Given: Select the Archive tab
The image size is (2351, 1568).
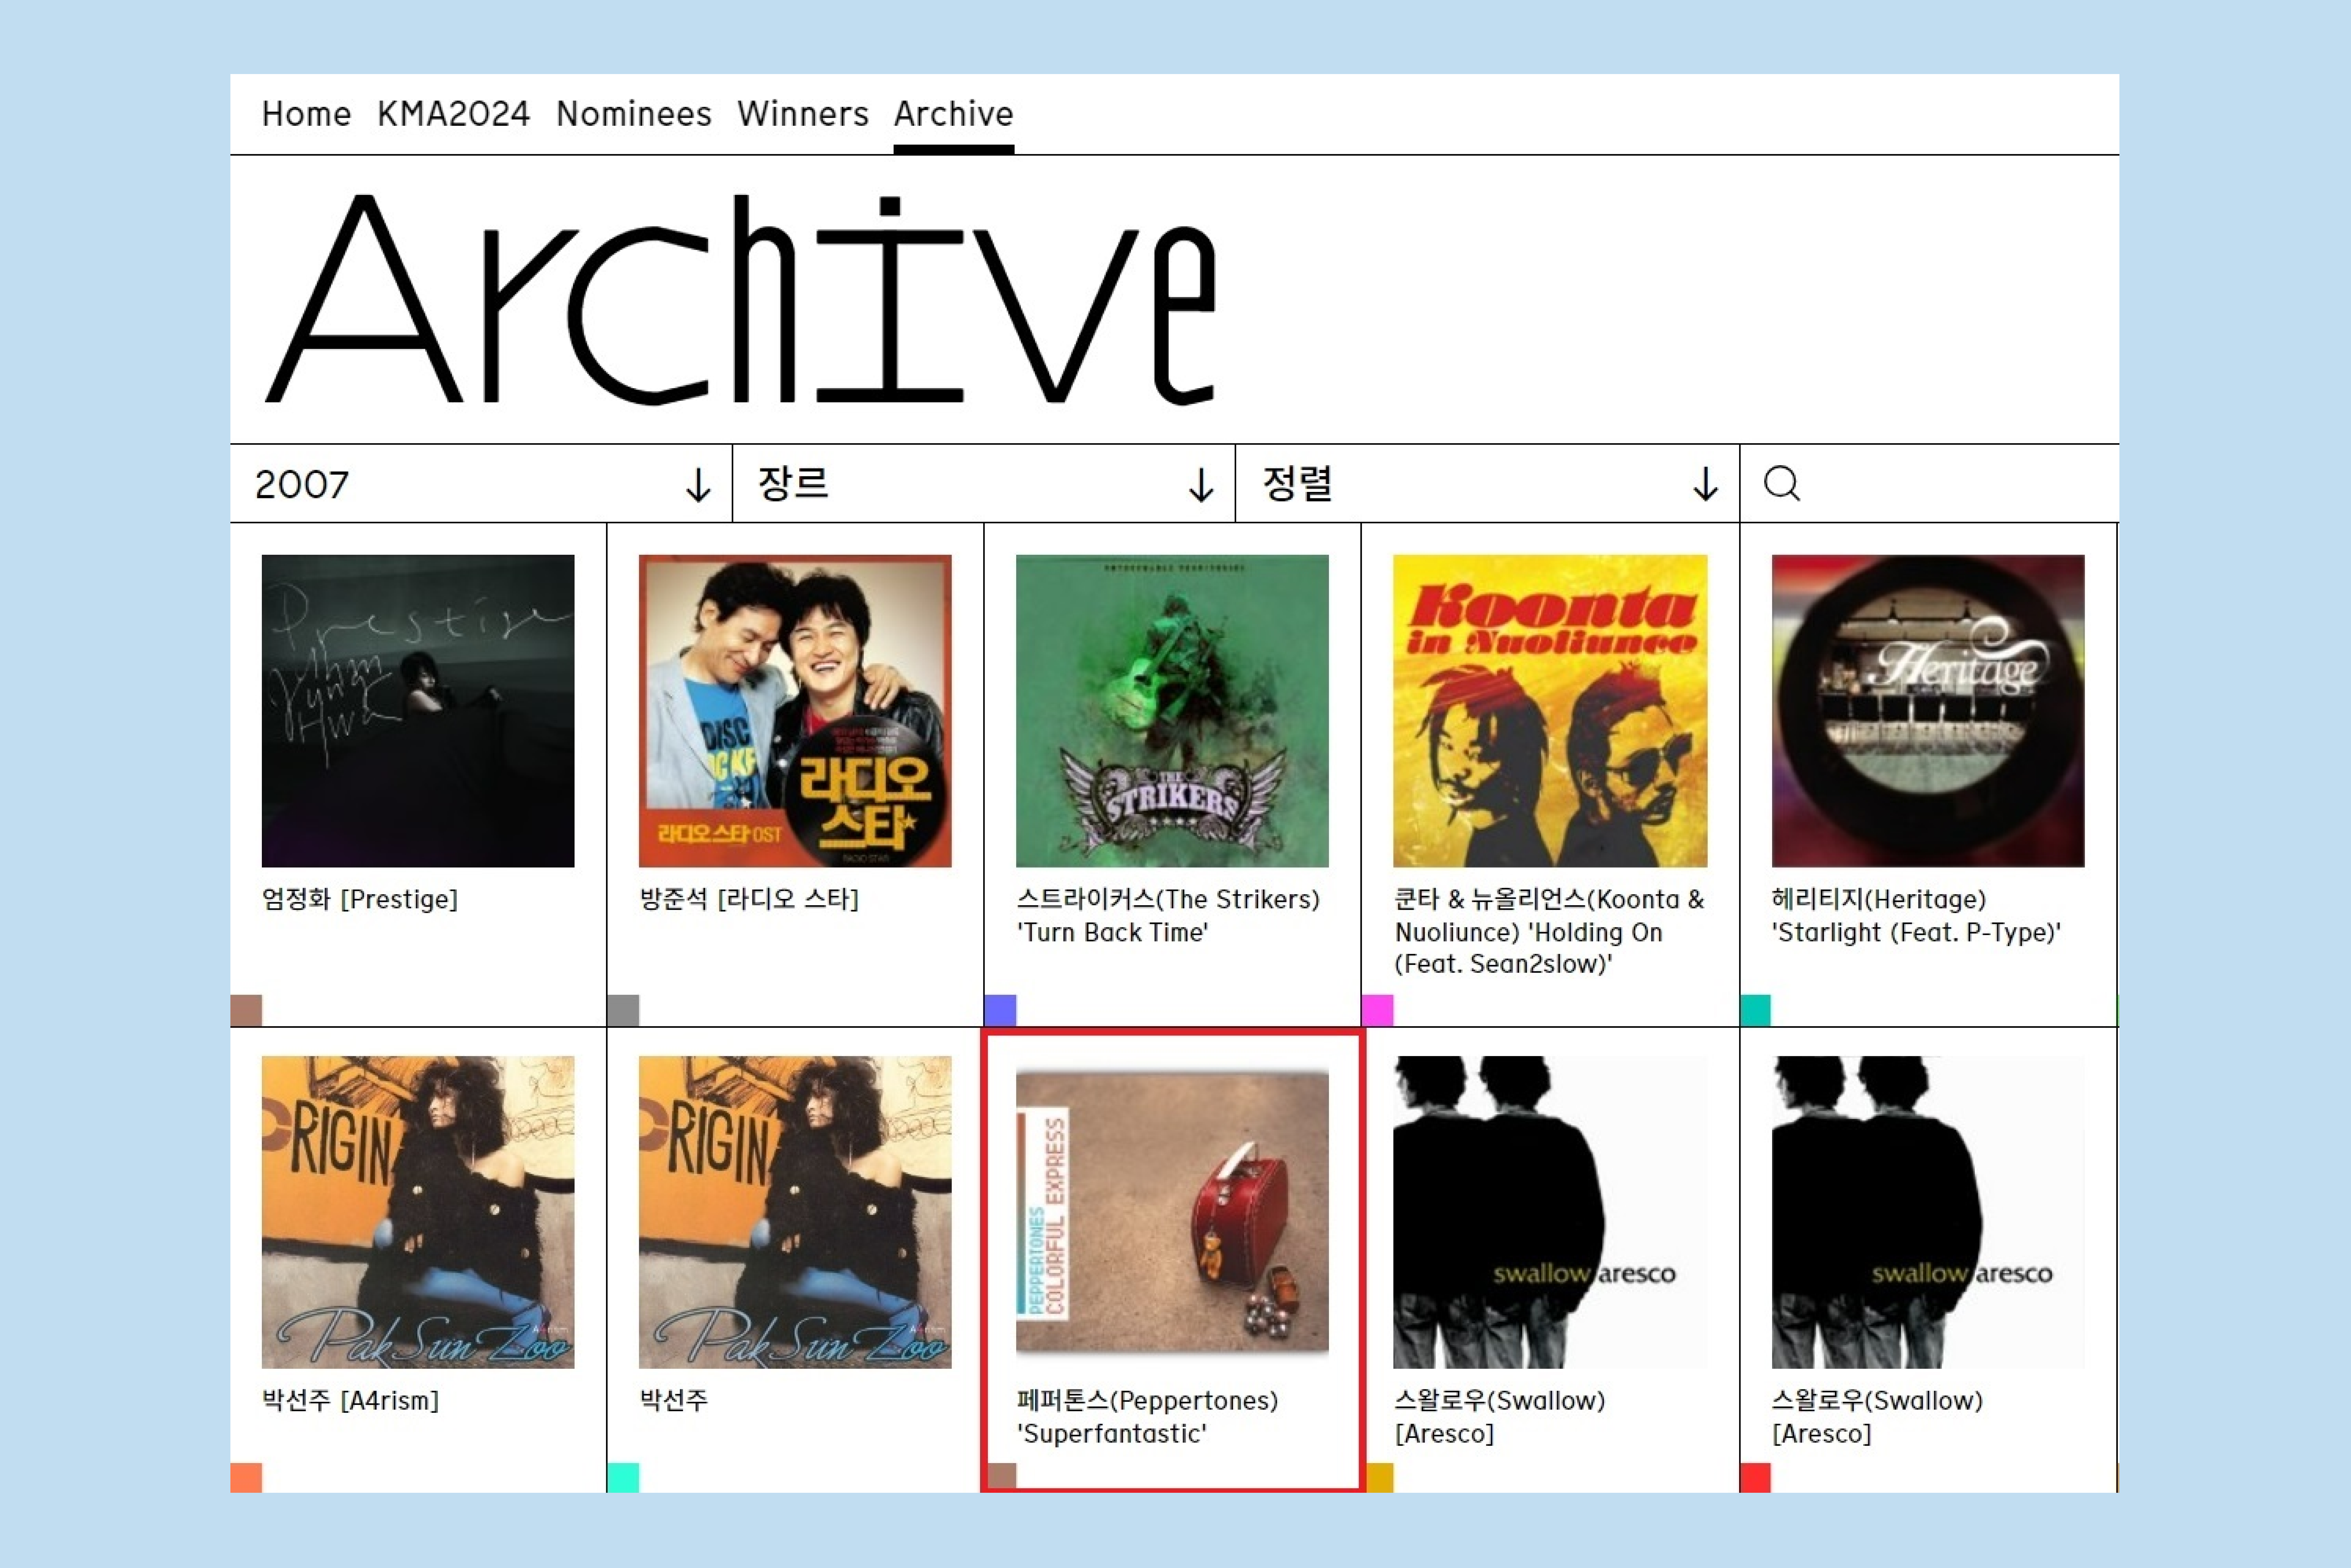Looking at the screenshot, I should pyautogui.click(x=953, y=114).
